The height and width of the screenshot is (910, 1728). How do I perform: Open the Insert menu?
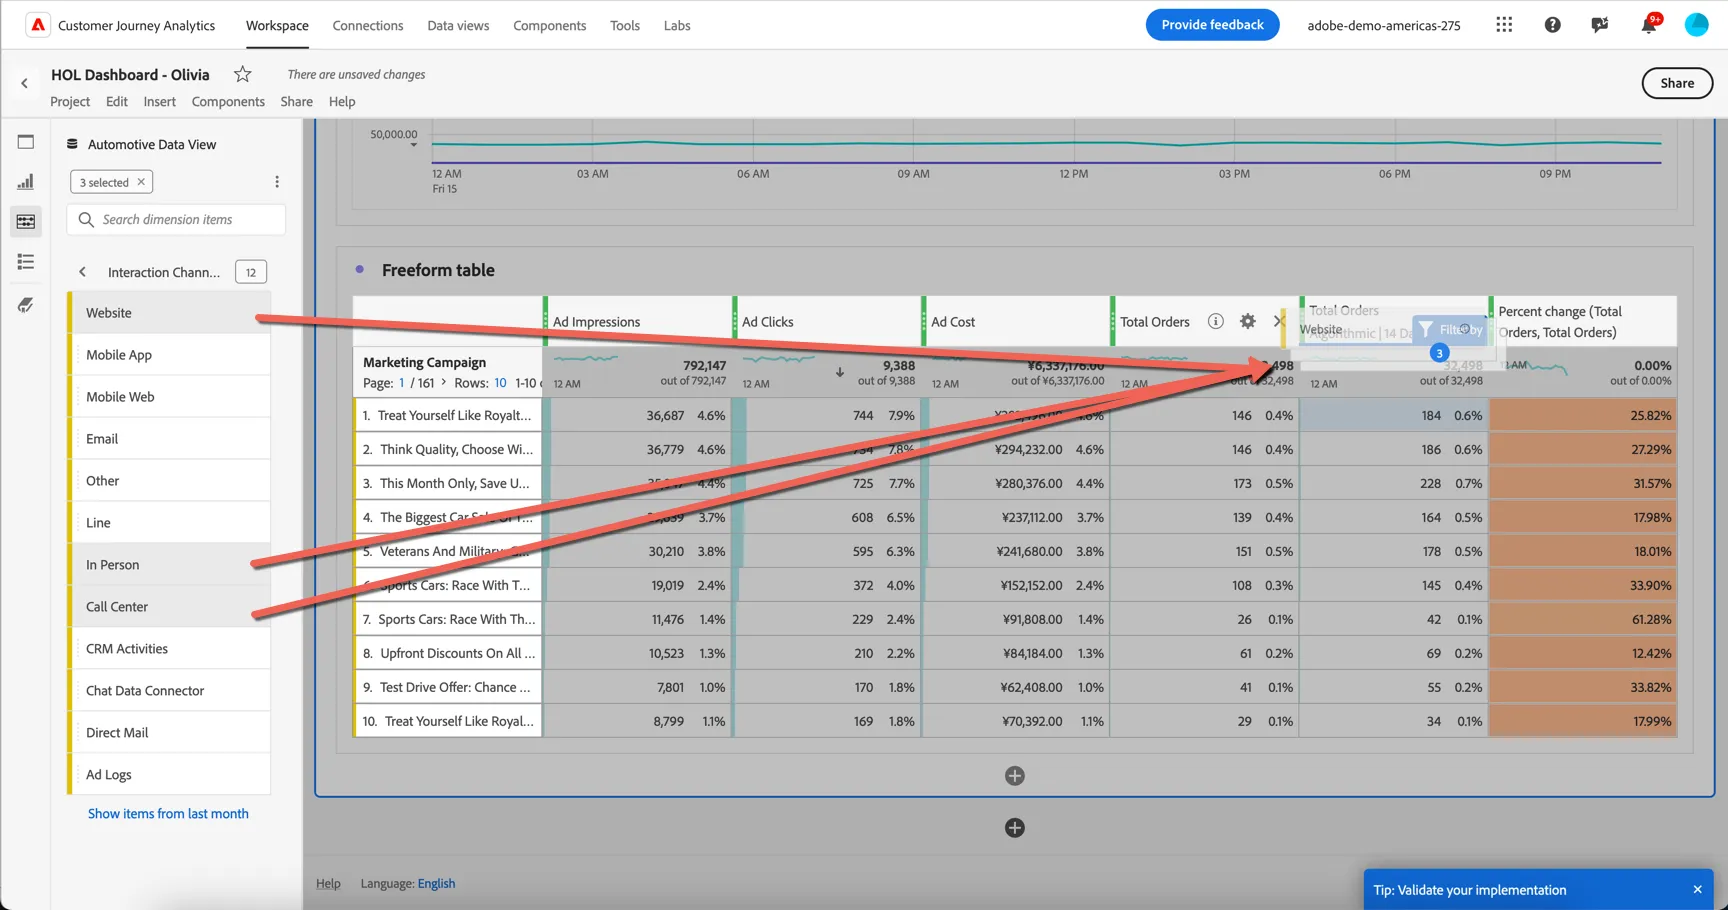tap(159, 101)
